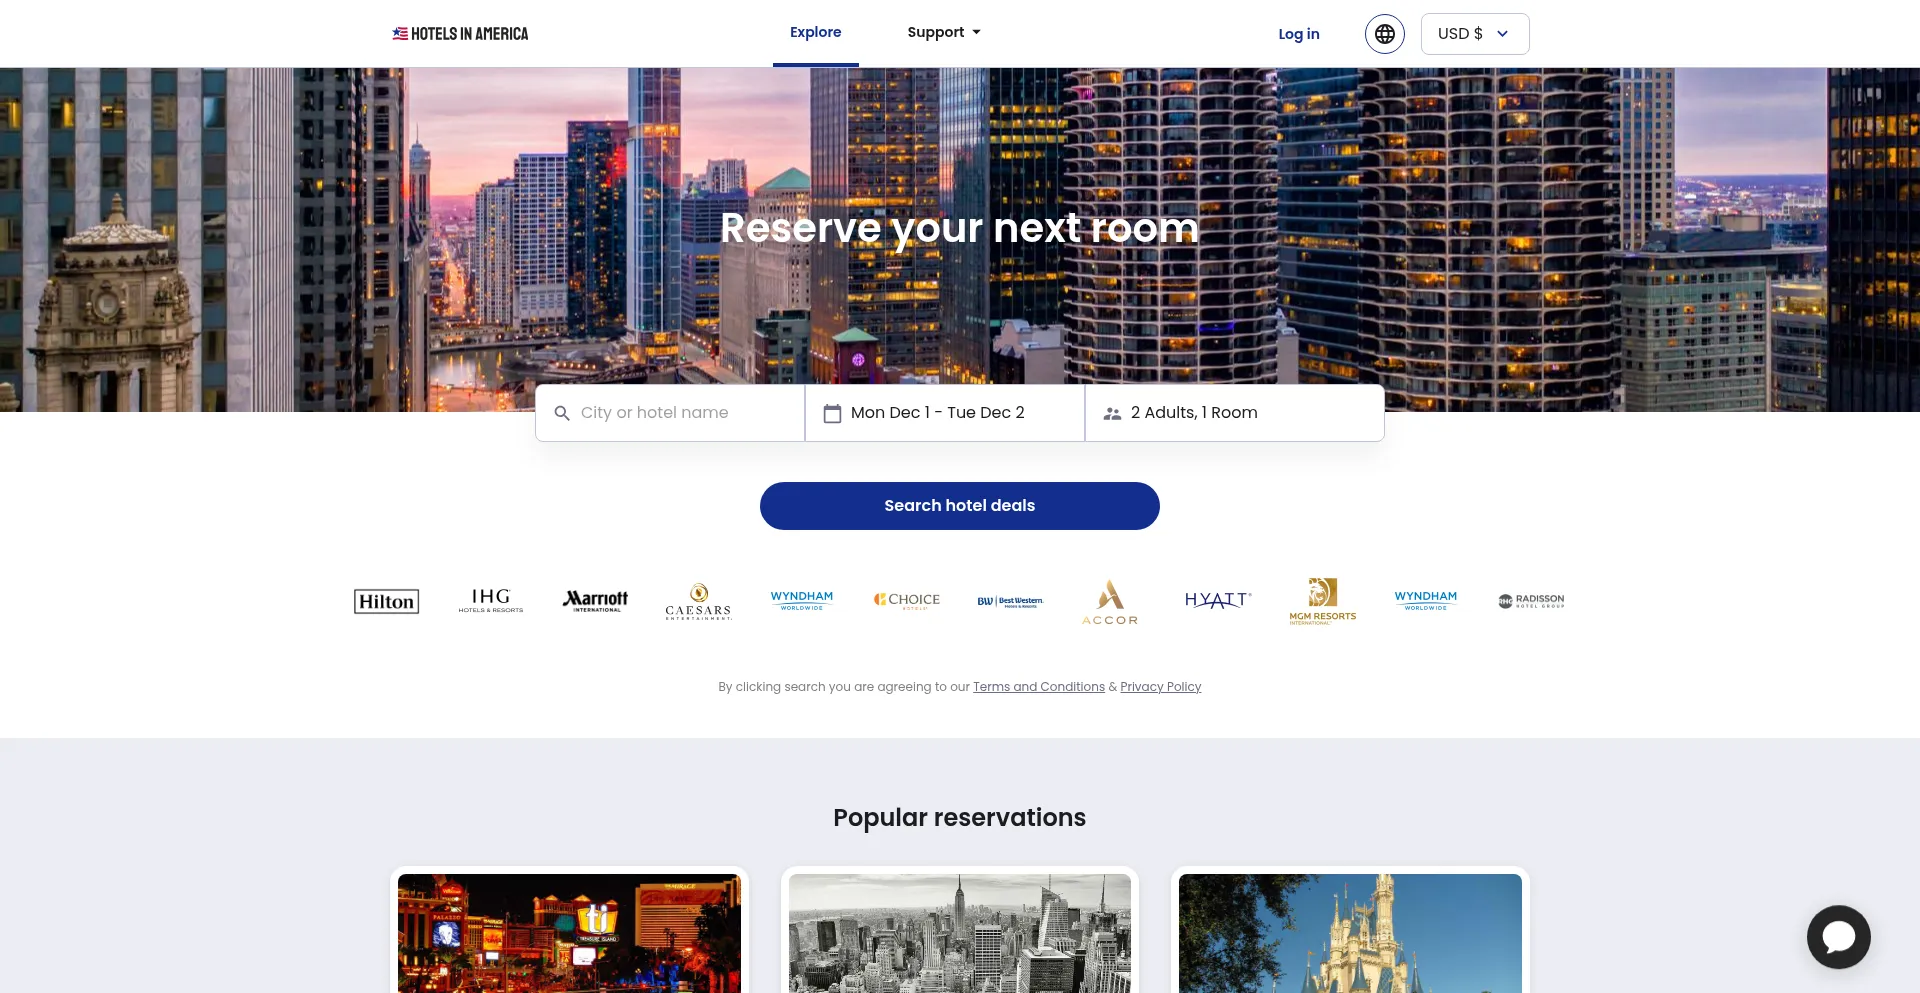Viewport: 1920px width, 993px height.
Task: Open the Mon Dec 1 - Tue Dec 2 date picker
Action: pos(945,413)
